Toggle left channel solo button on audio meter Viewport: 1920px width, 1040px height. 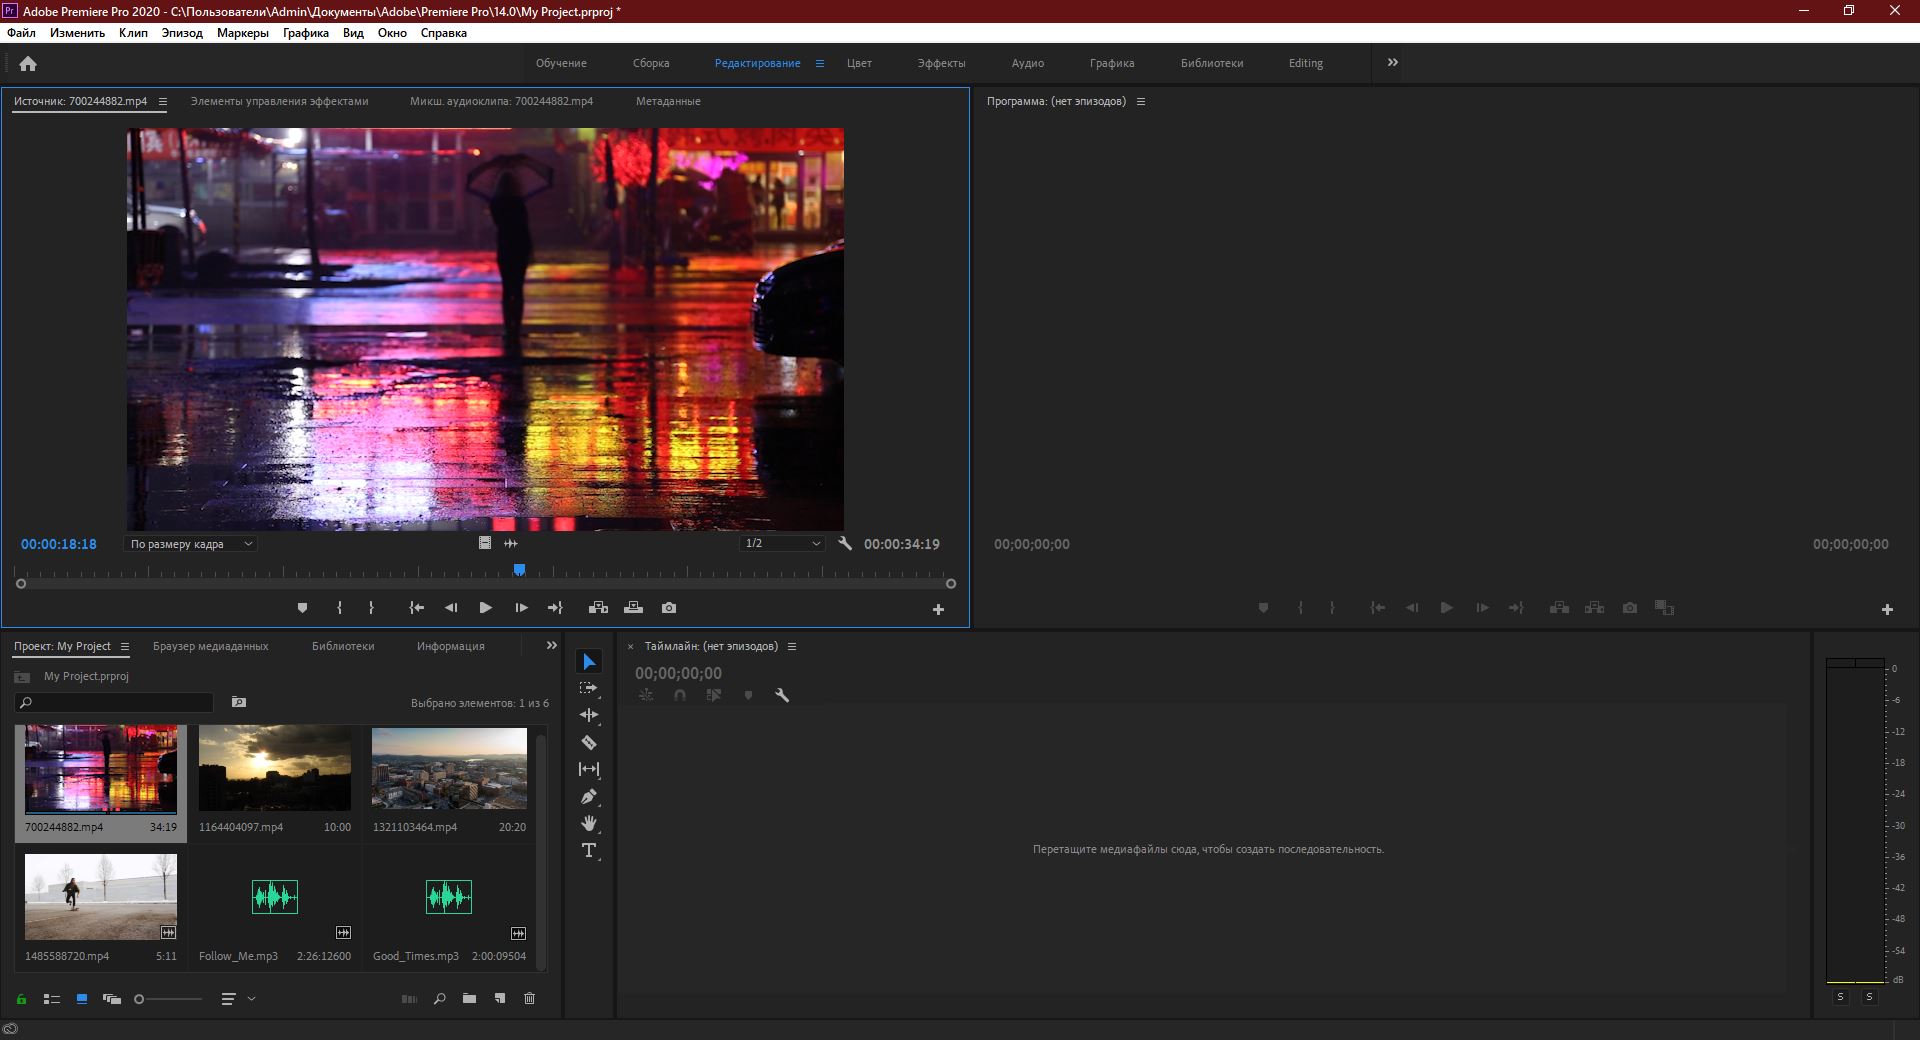coord(1840,997)
